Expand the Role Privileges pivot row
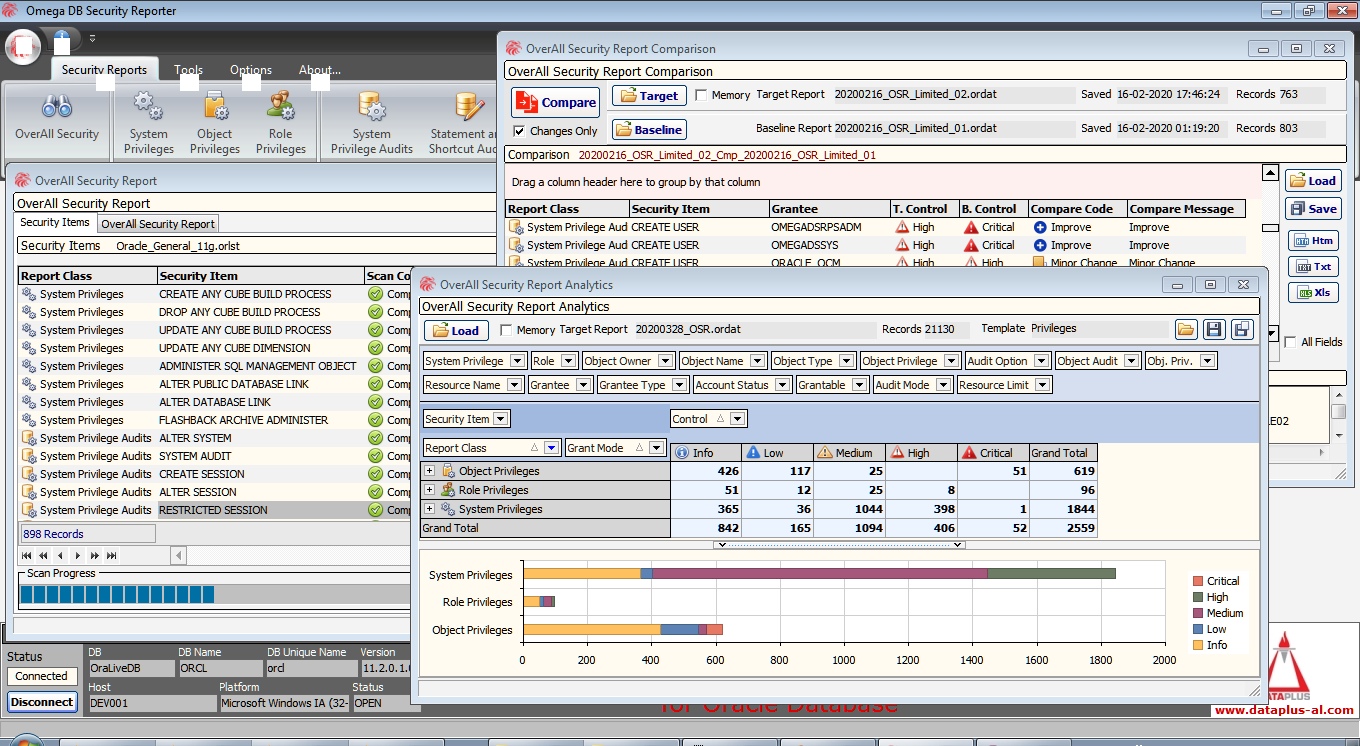The image size is (1360, 746). [430, 490]
